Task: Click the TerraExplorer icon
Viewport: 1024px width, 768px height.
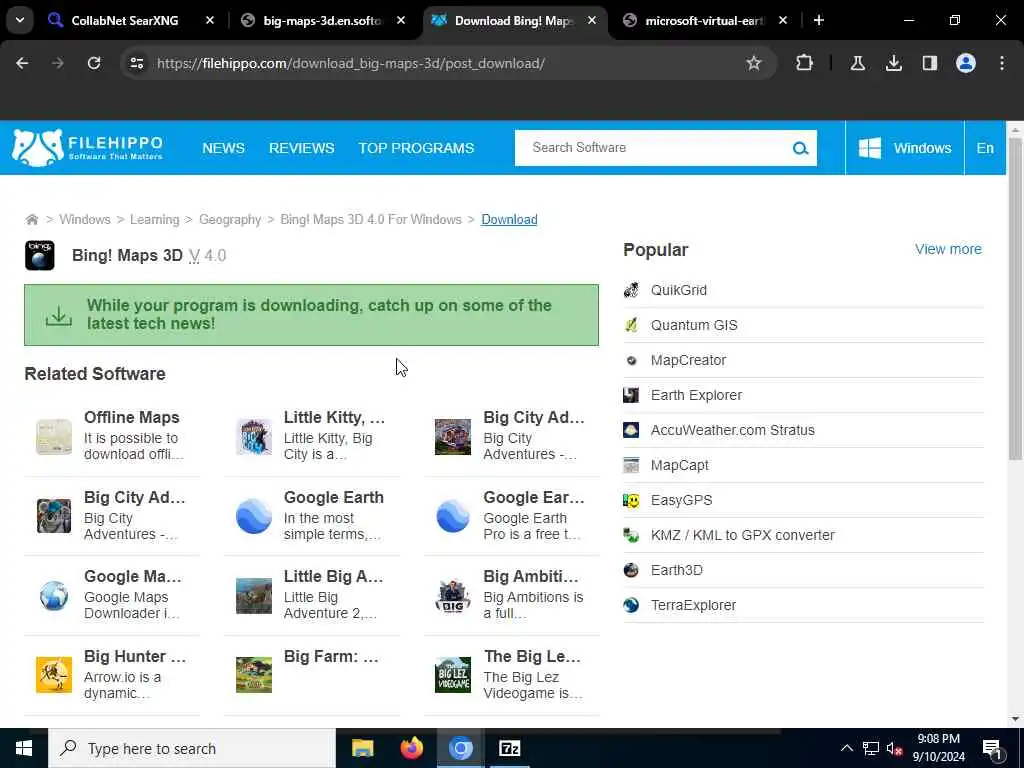Action: 631,605
